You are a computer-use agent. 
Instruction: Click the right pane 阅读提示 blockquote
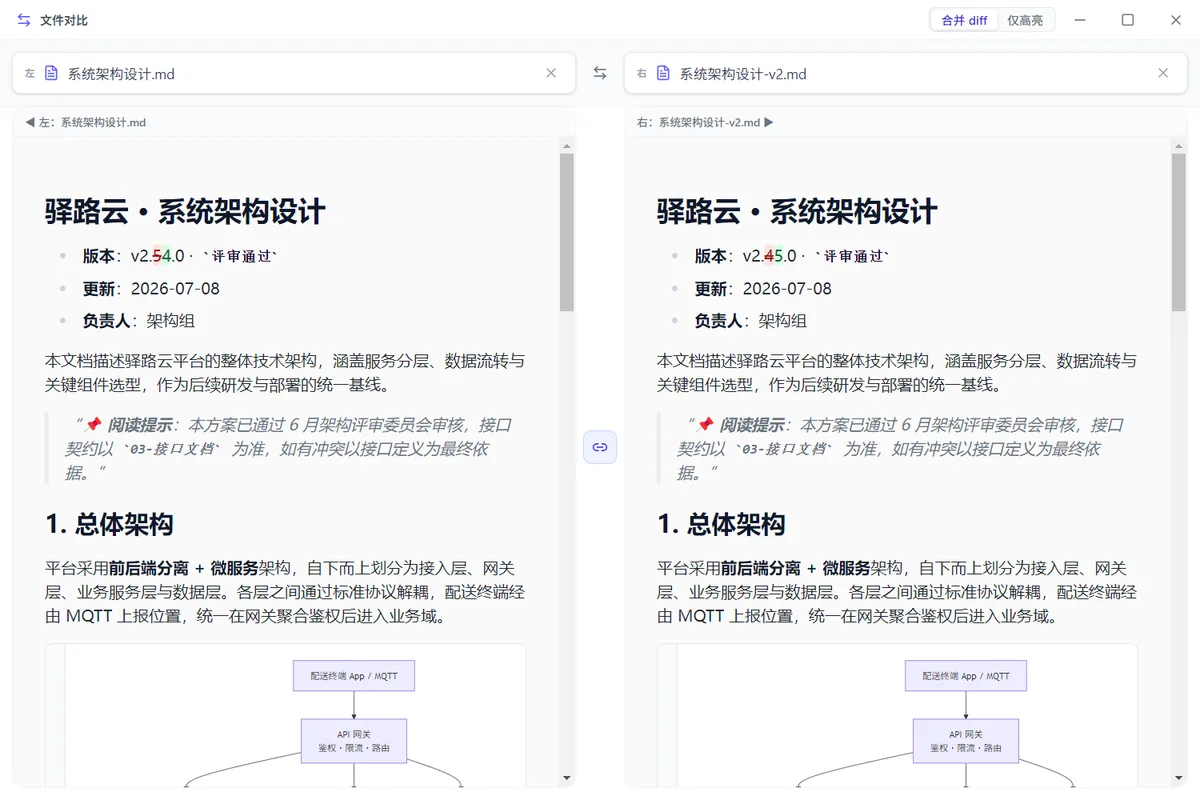coord(898,449)
